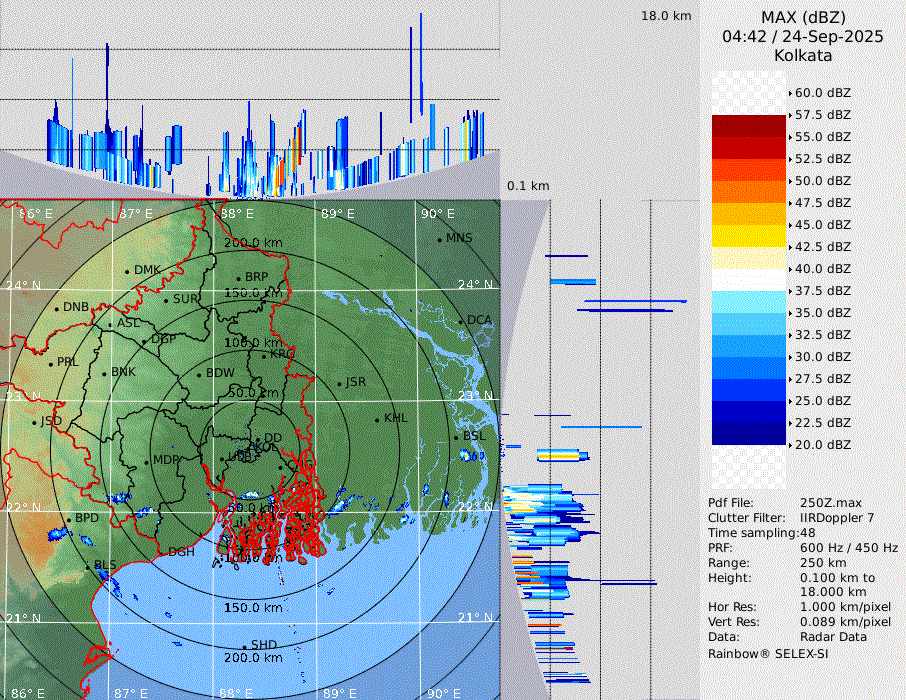The image size is (906, 700).
Task: Click the MNS station marker
Action: 439,239
